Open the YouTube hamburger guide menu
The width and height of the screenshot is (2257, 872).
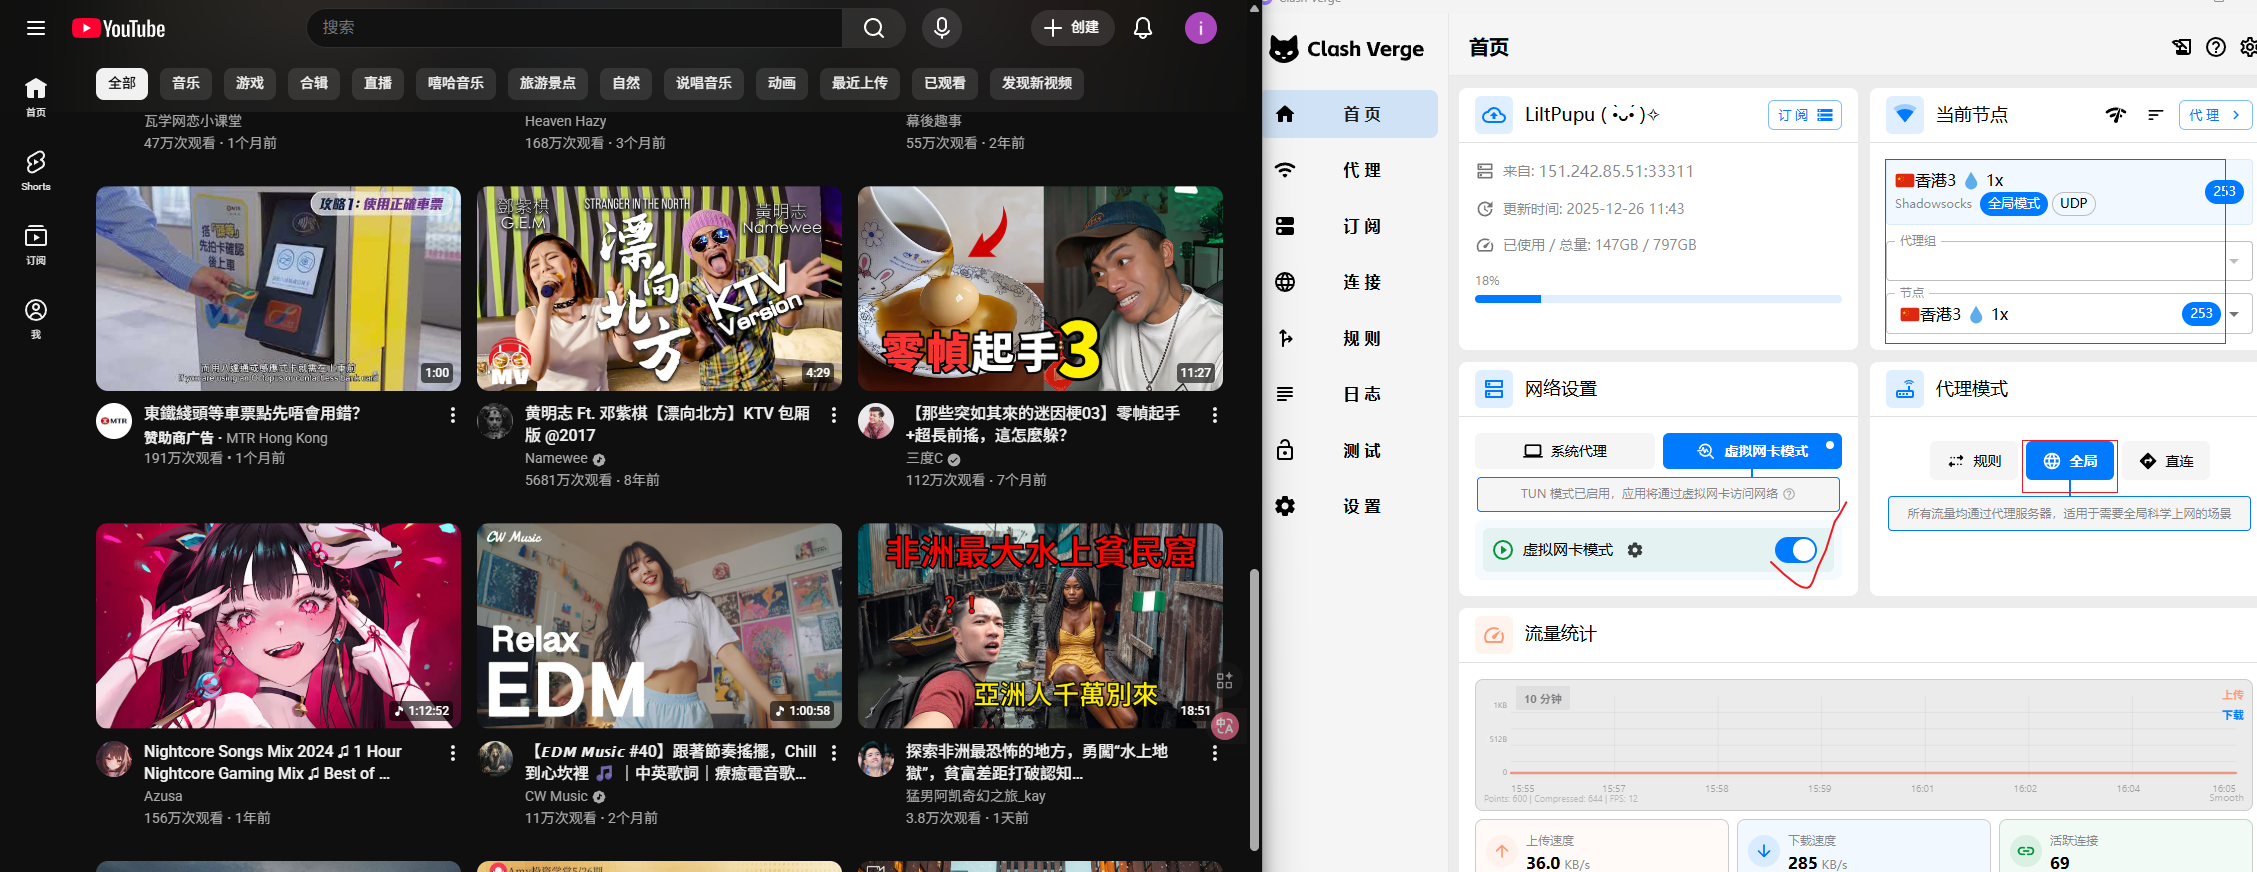[x=36, y=28]
